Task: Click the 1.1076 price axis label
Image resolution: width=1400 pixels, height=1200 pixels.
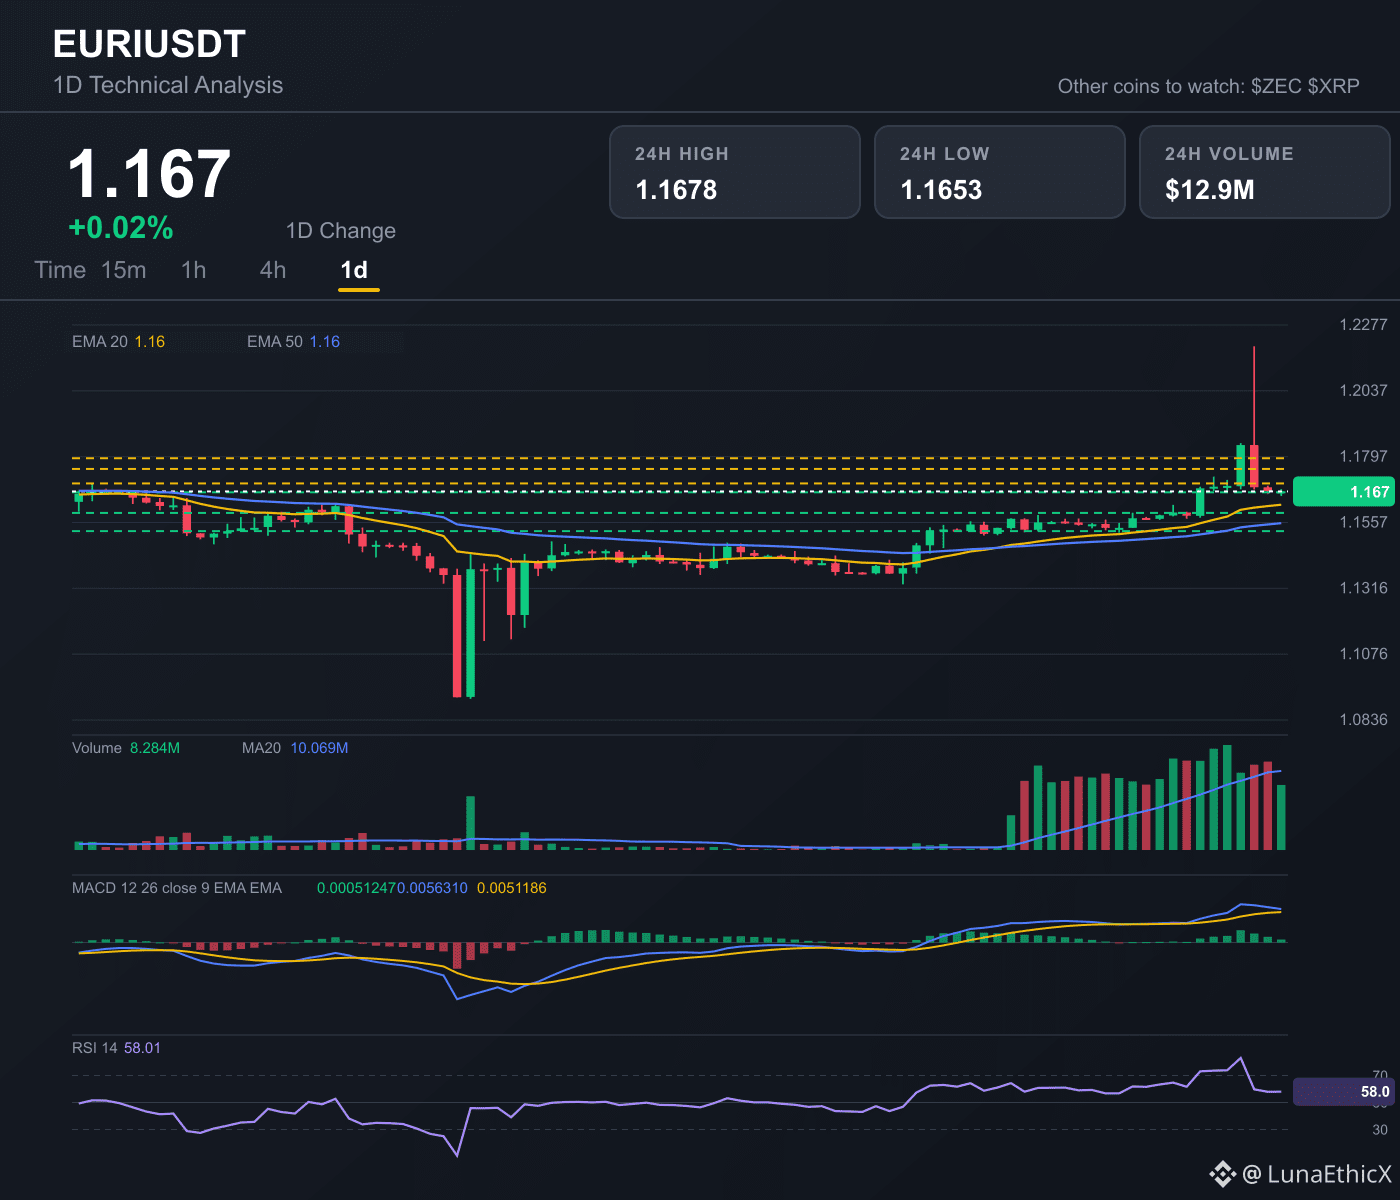Action: [x=1364, y=654]
